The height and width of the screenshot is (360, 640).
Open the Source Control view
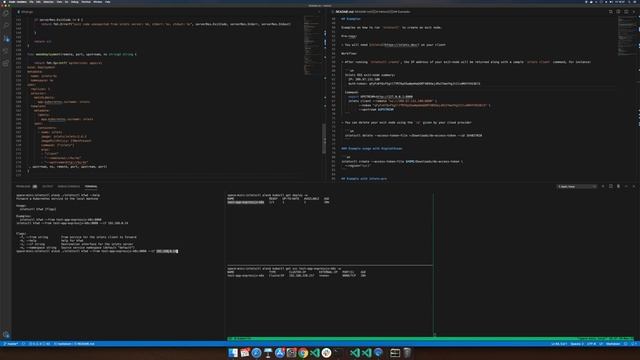pyautogui.click(x=6, y=39)
